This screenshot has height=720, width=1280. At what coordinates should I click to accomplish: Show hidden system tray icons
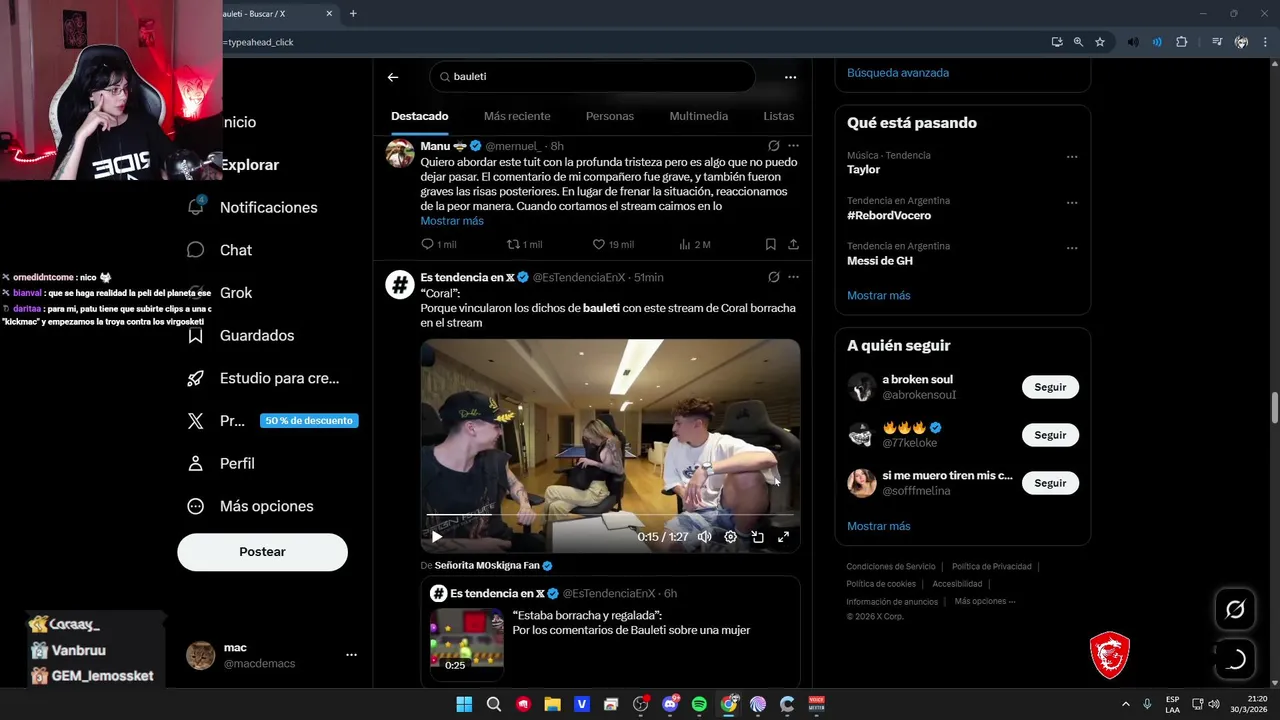1125,704
